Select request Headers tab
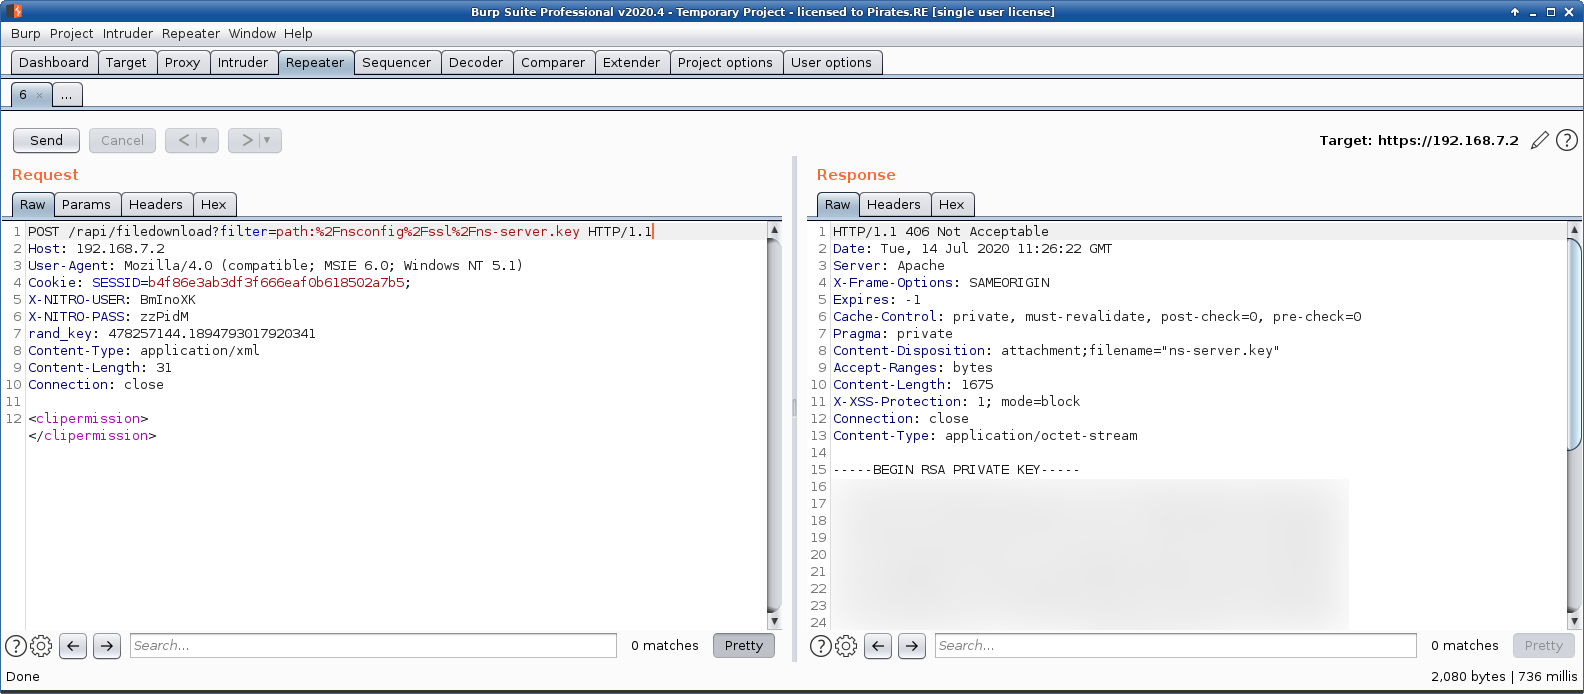Viewport: 1584px width, 694px height. (156, 204)
